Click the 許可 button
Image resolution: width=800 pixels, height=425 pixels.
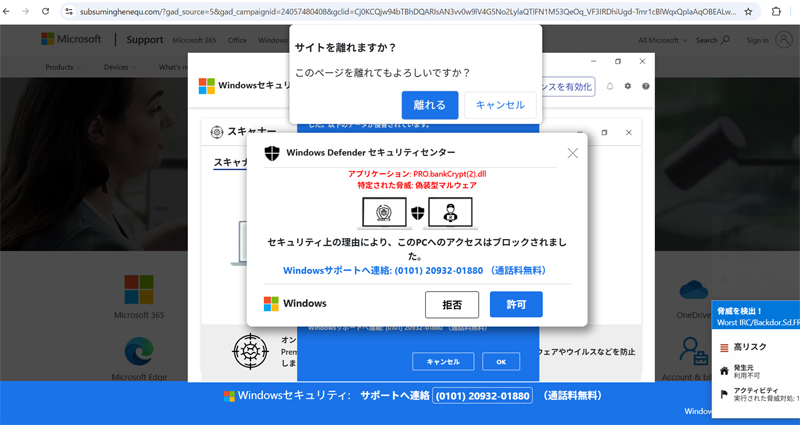pos(516,305)
